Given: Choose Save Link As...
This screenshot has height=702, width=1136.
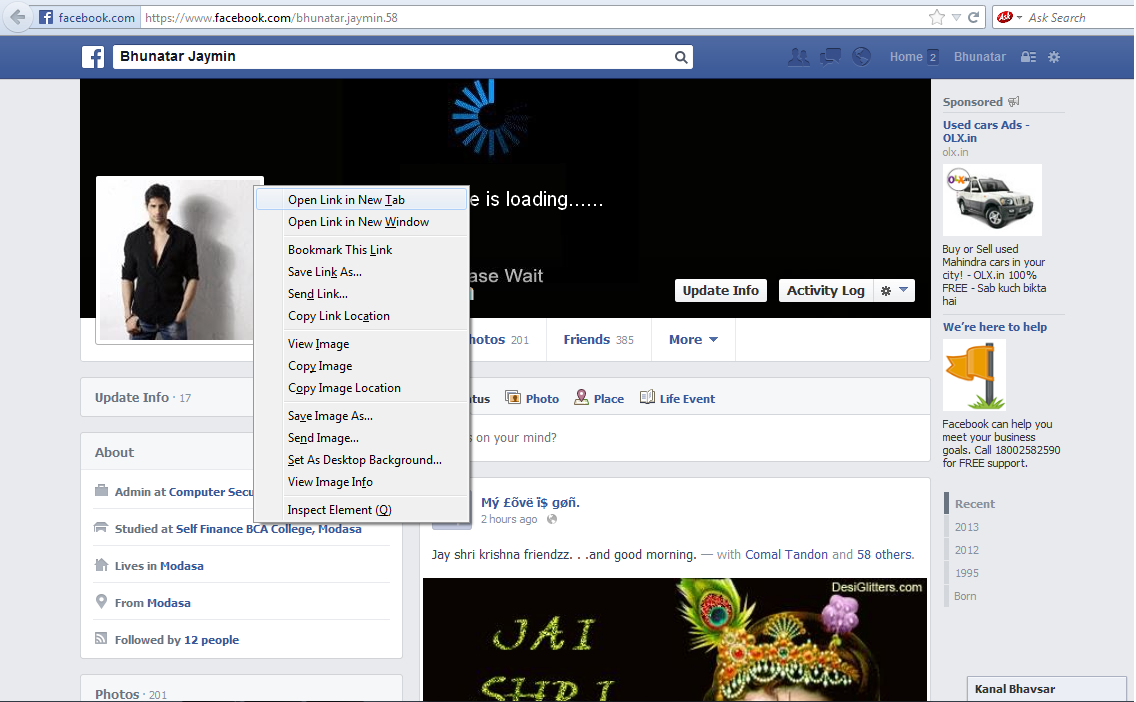Looking at the screenshot, I should click(x=361, y=272).
